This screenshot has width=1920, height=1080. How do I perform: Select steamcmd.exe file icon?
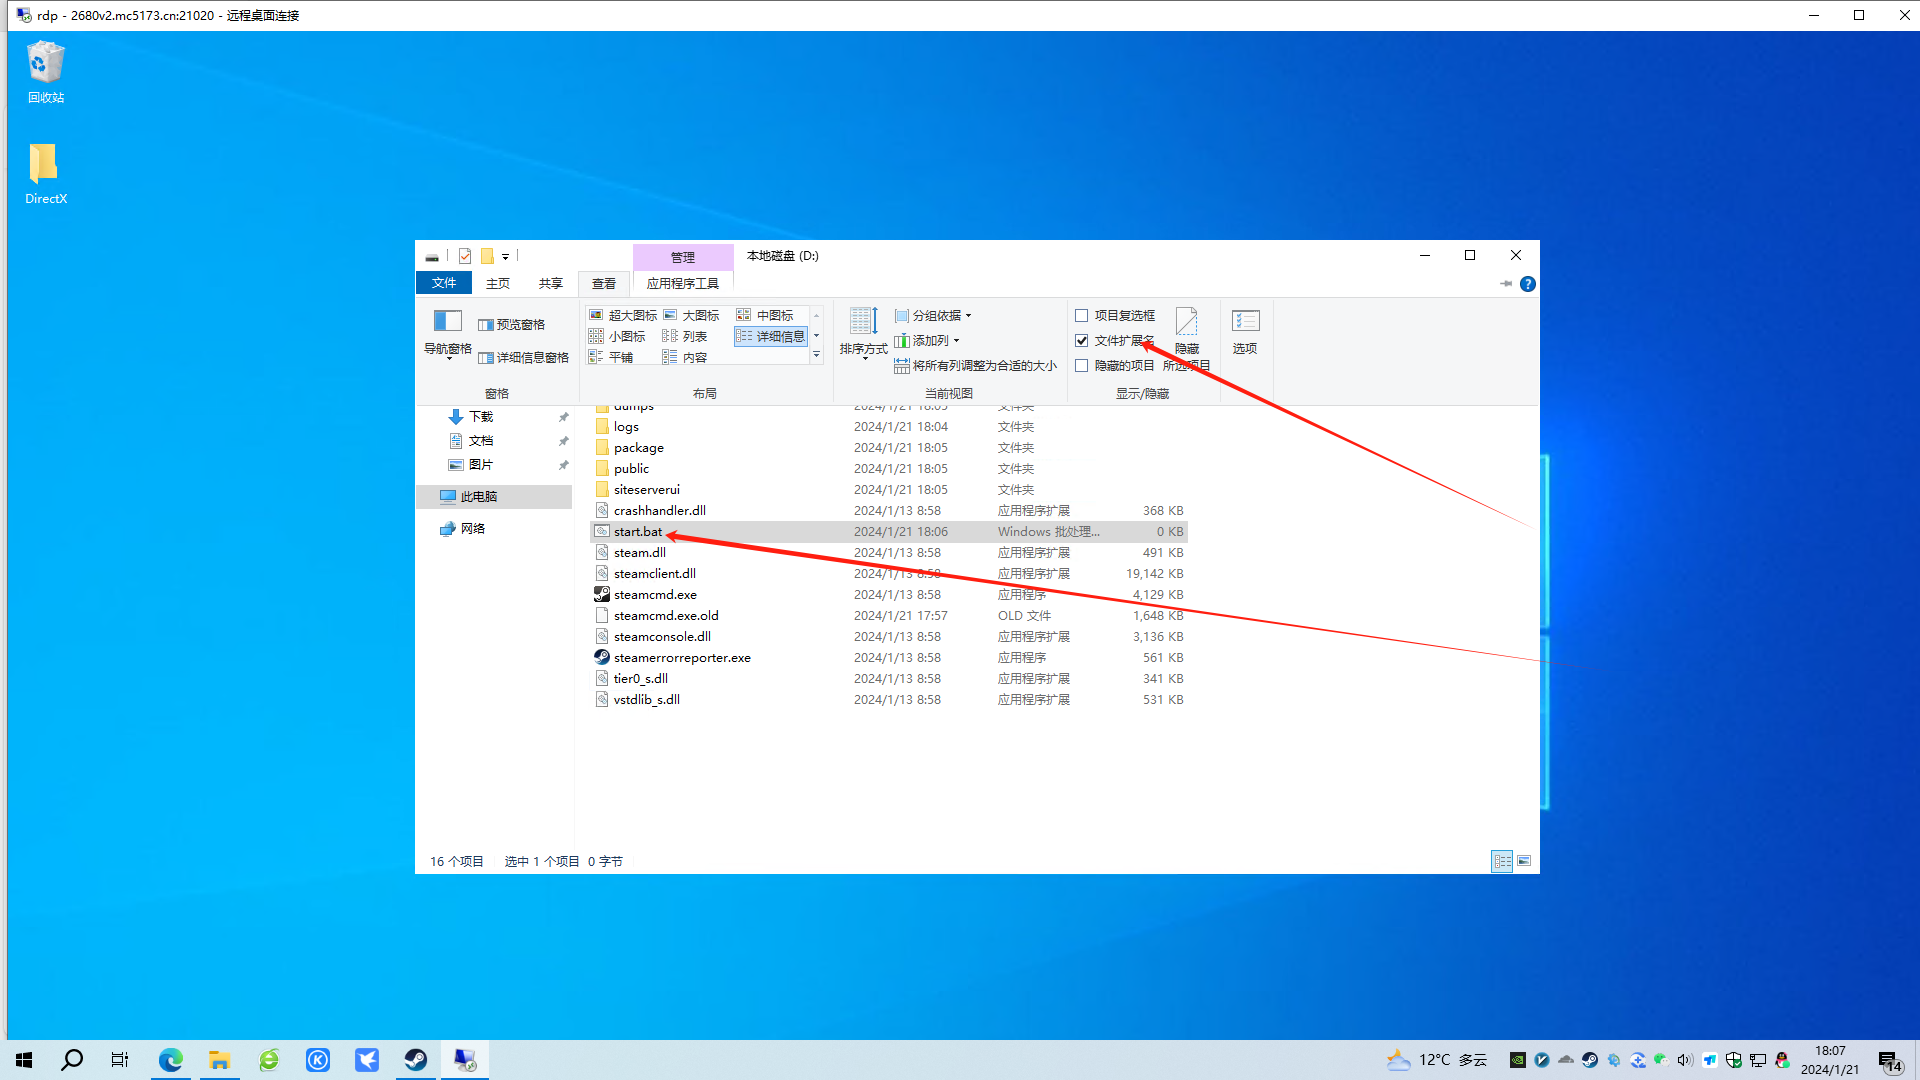(602, 594)
